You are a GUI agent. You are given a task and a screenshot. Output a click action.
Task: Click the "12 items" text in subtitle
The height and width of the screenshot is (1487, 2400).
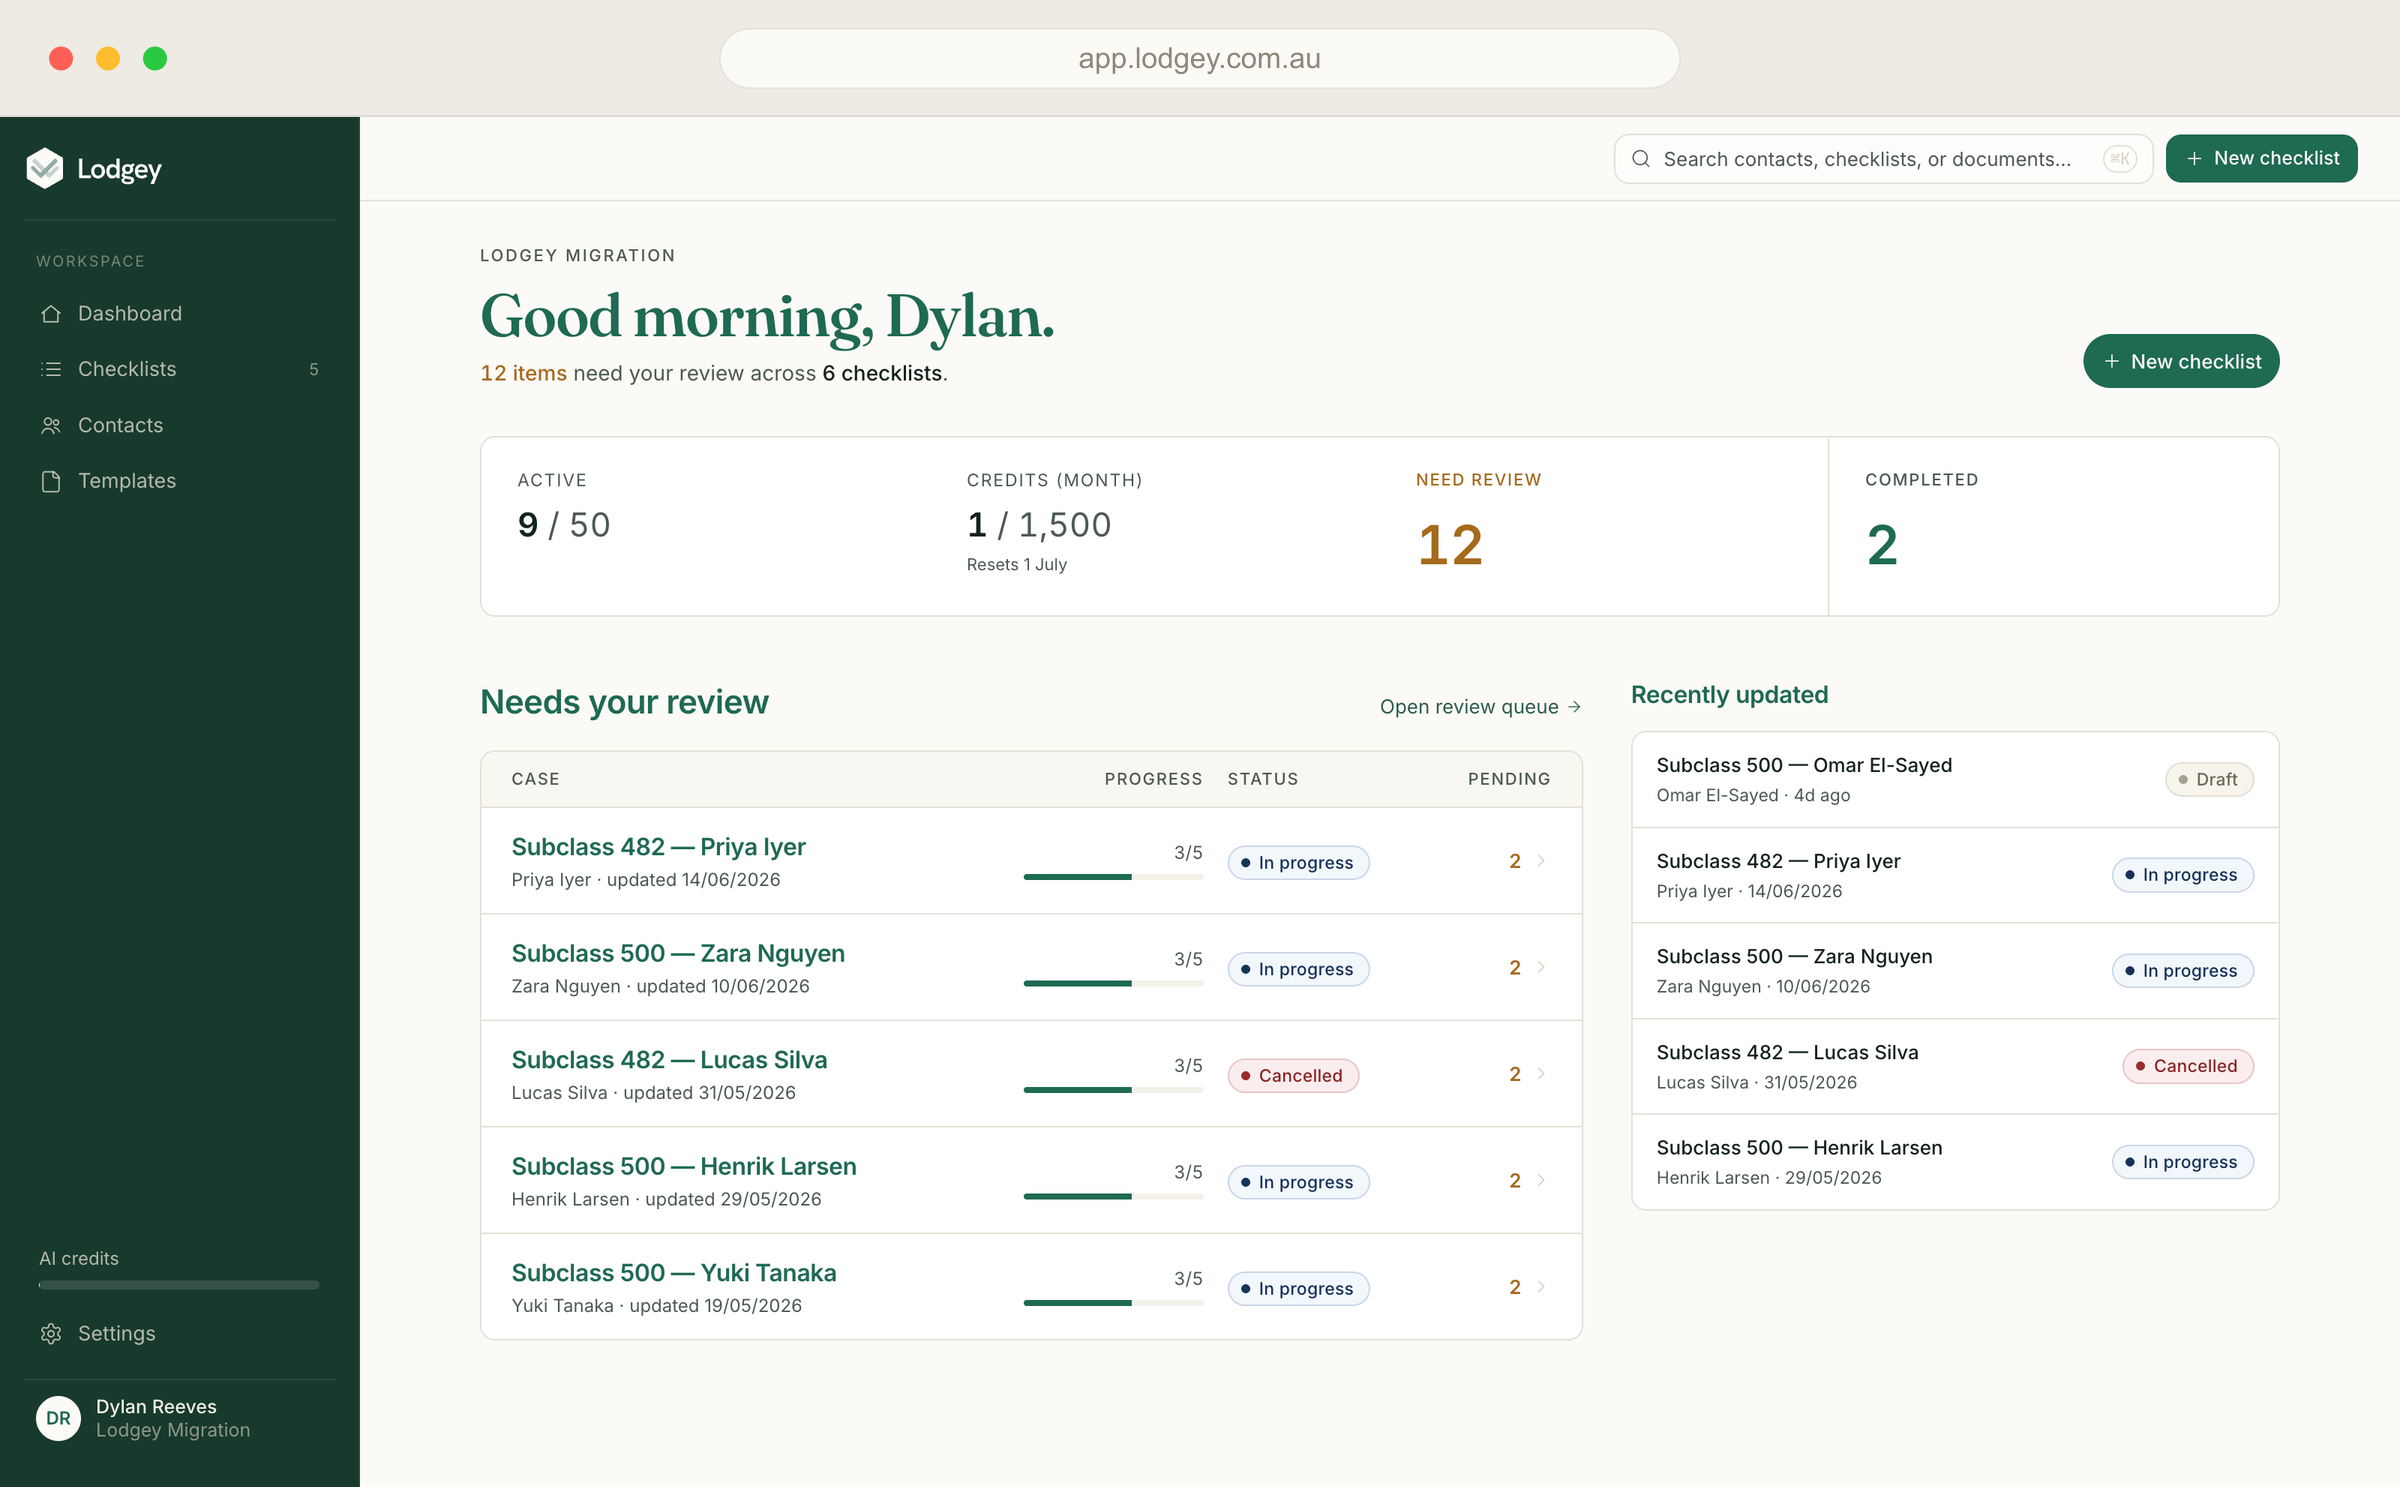(523, 373)
